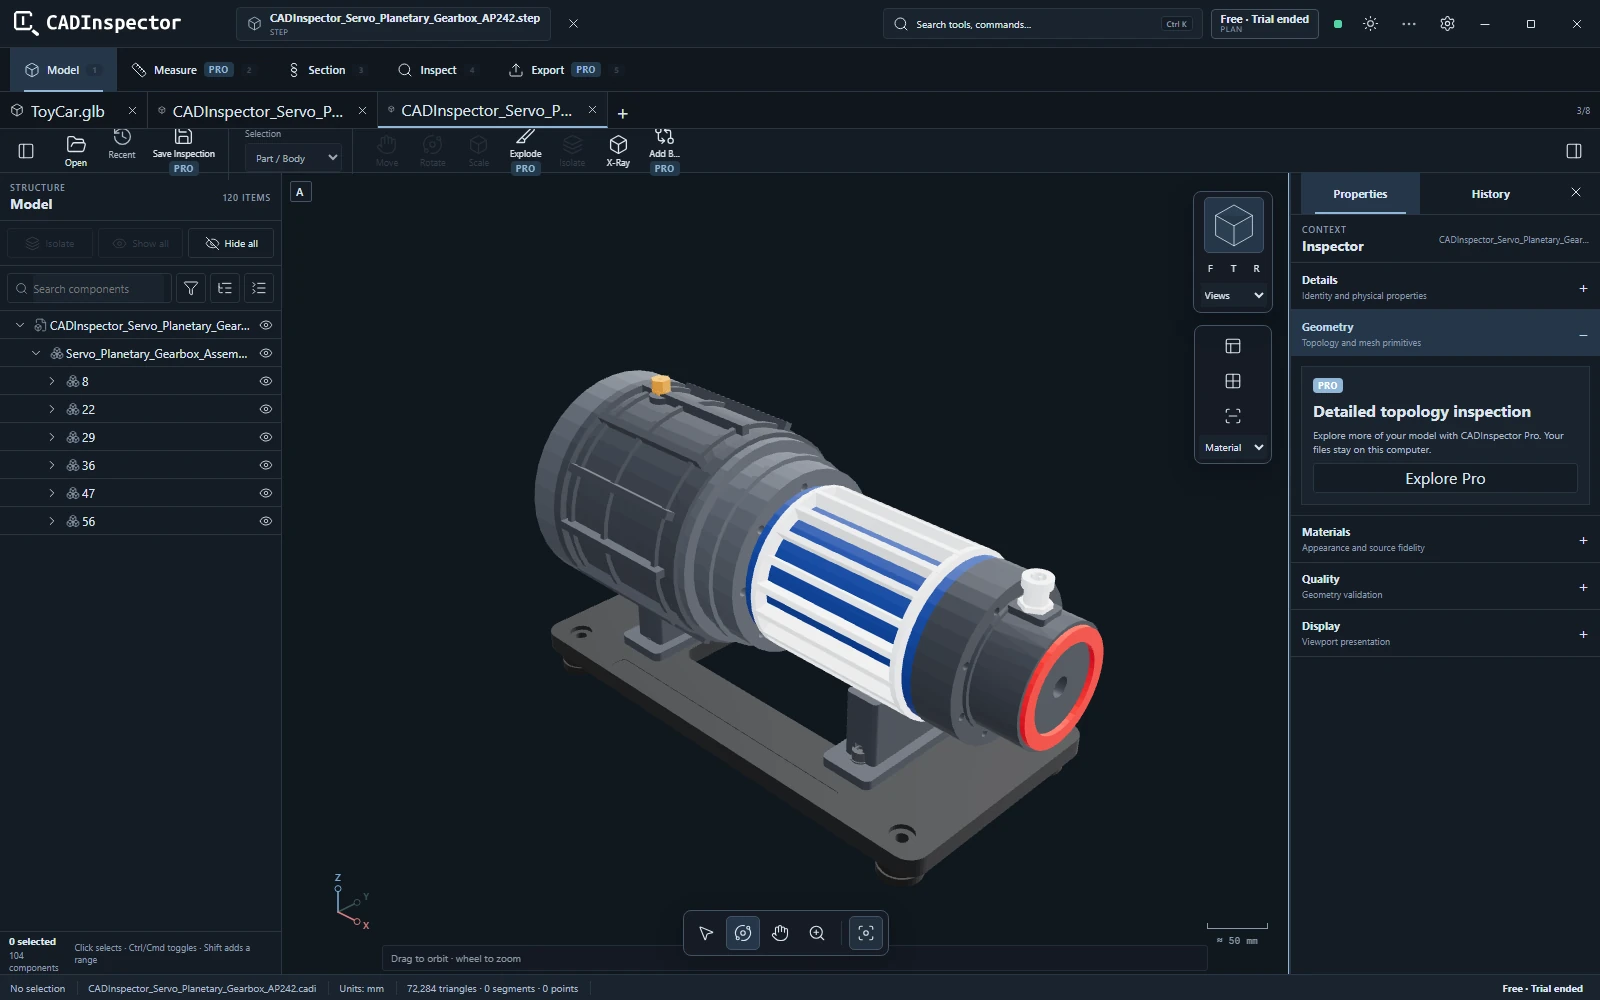
Task: Click the Hide all button
Action: pos(231,243)
